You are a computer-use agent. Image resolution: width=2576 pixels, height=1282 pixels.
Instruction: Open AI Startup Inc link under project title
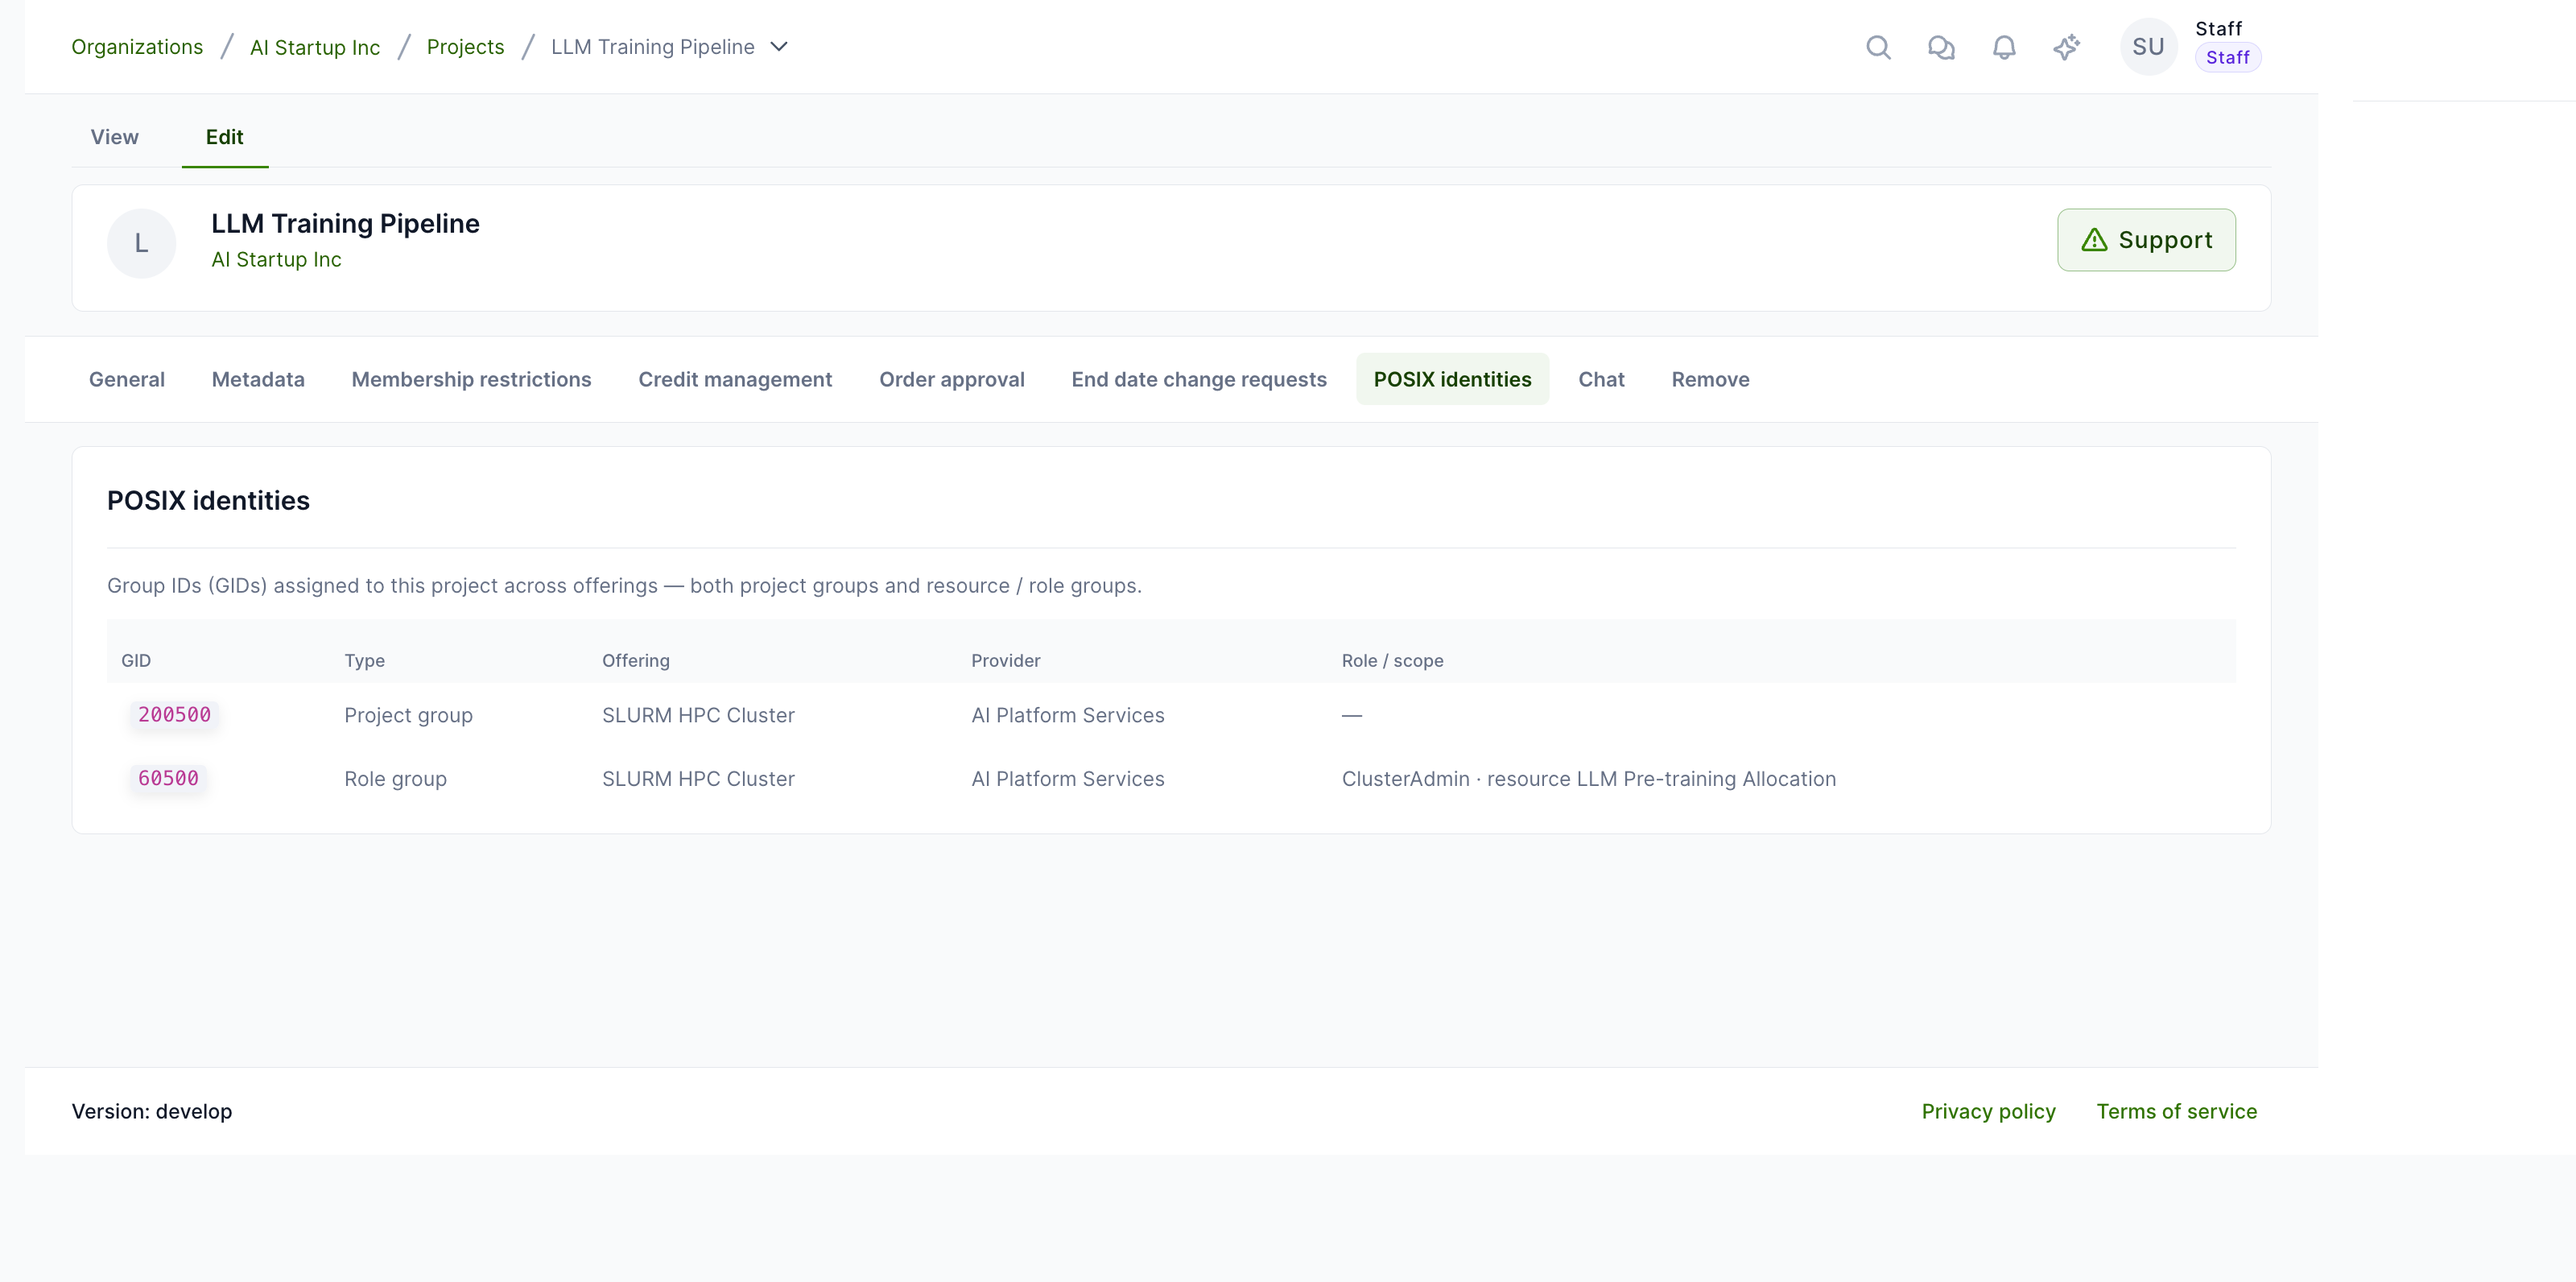277,260
